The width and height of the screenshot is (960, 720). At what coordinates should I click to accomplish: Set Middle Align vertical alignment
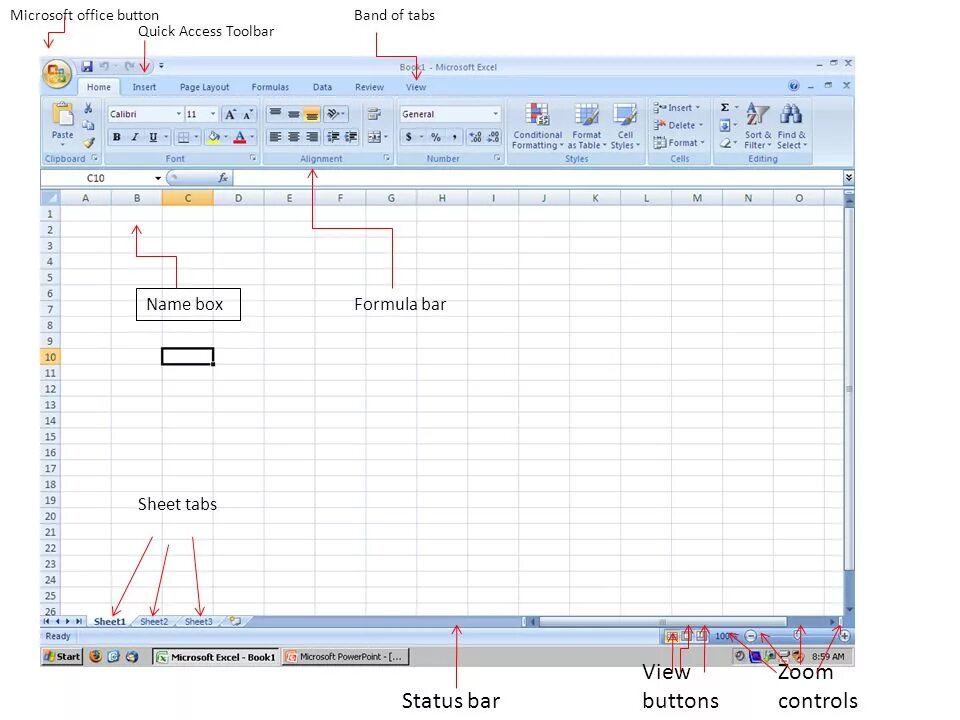(294, 114)
